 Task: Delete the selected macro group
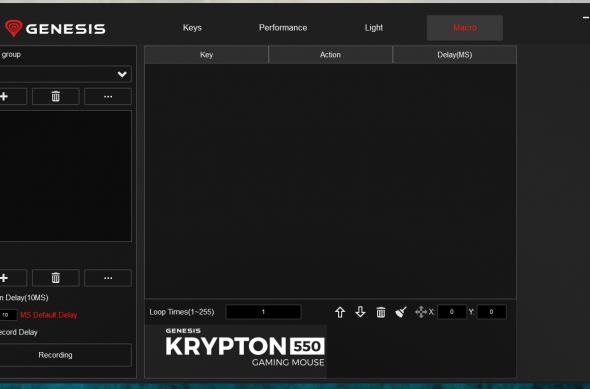click(56, 96)
